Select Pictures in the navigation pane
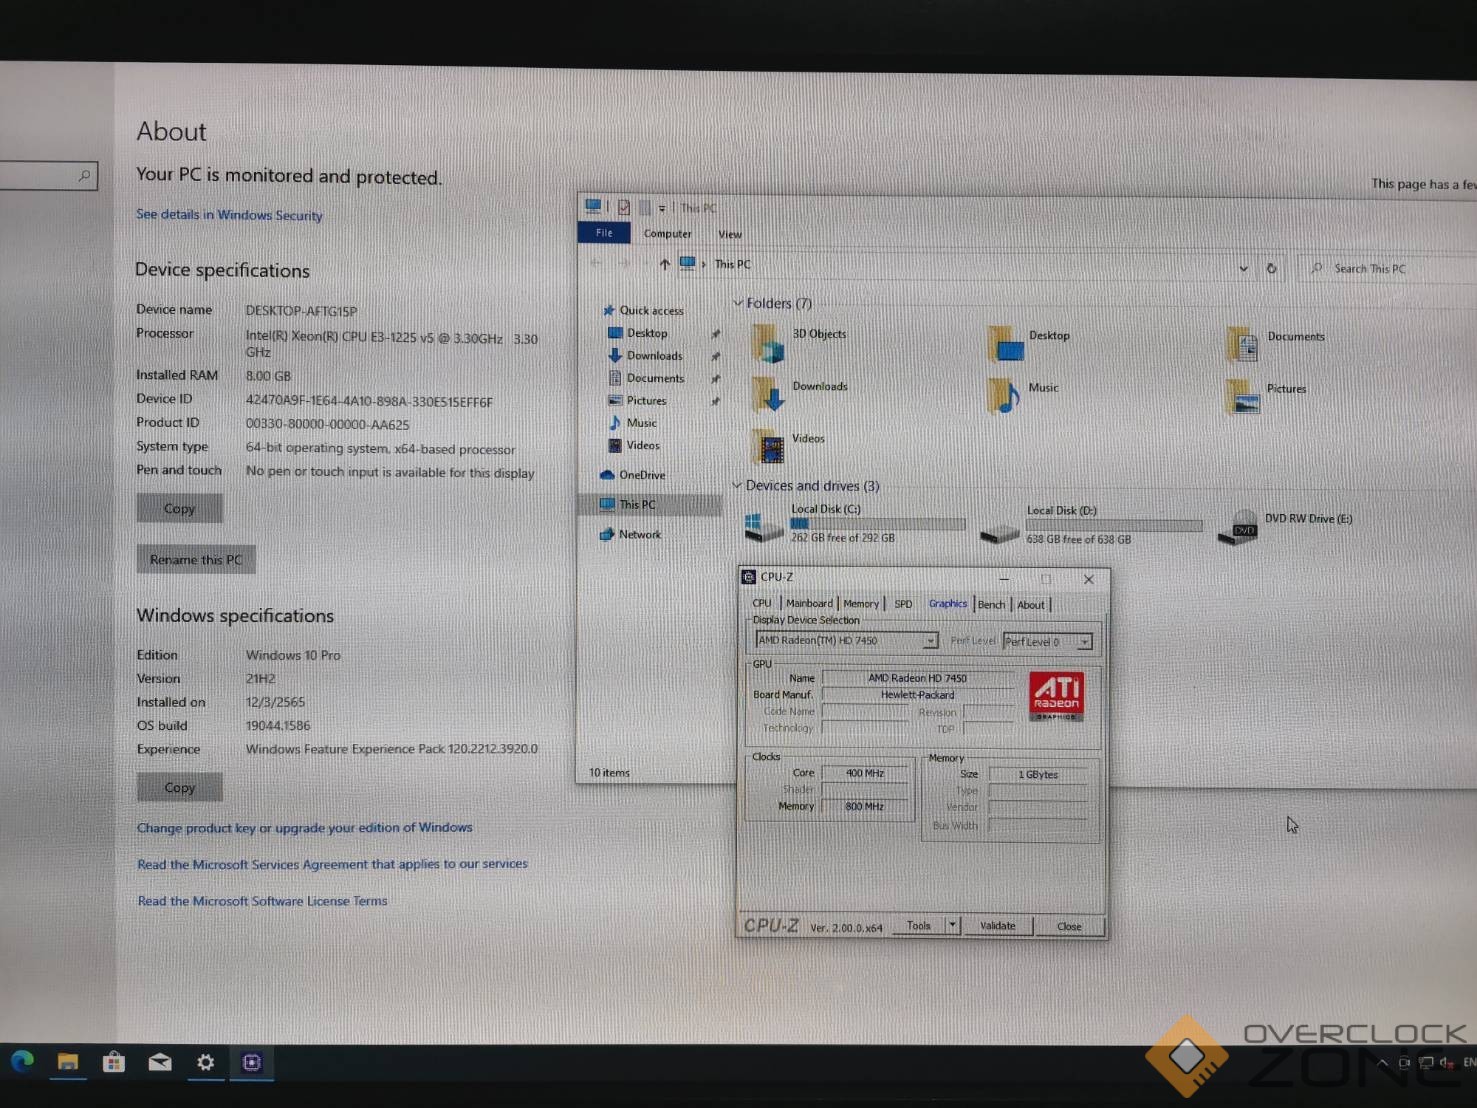 tap(637, 400)
